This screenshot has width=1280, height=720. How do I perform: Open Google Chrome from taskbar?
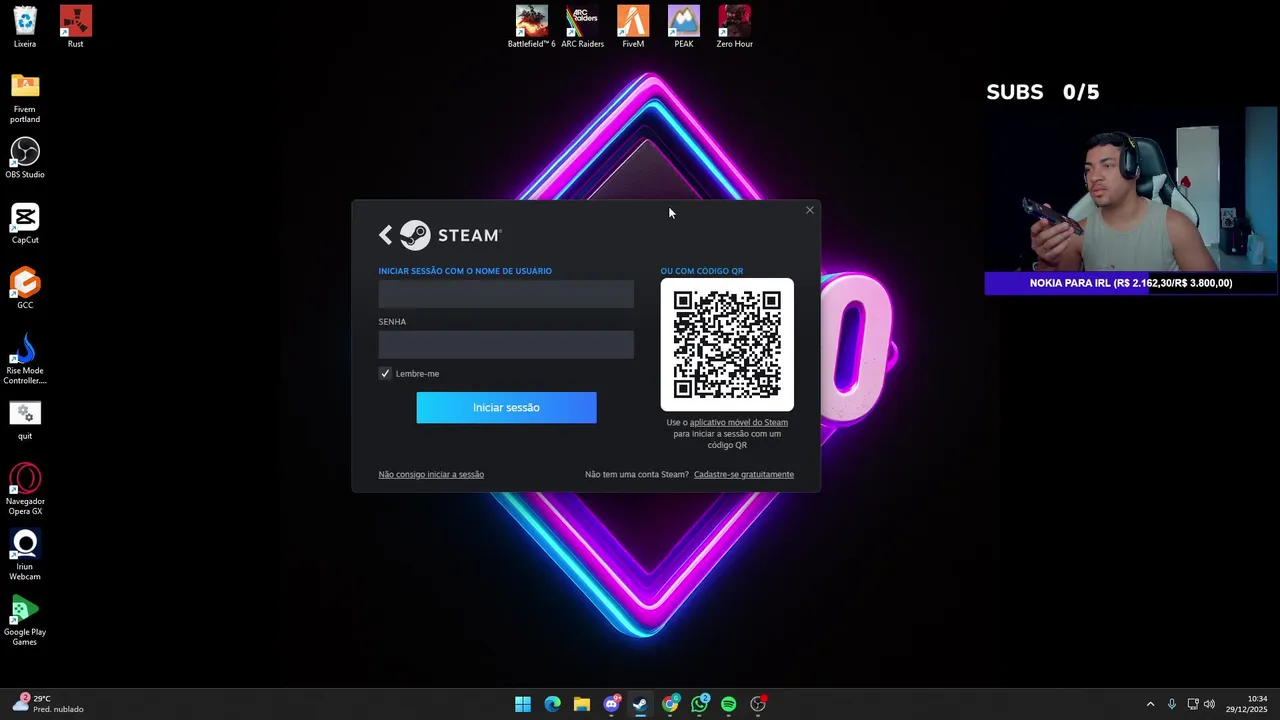pyautogui.click(x=670, y=704)
